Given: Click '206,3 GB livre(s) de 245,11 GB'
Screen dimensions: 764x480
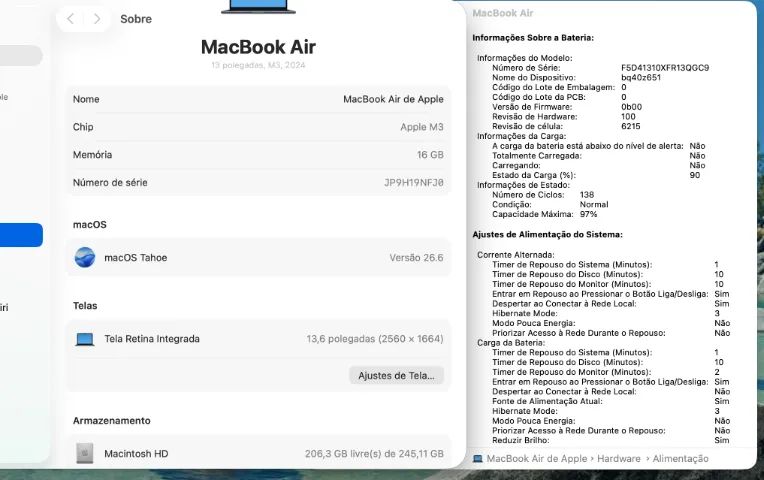Looking at the screenshot, I should [x=374, y=454].
